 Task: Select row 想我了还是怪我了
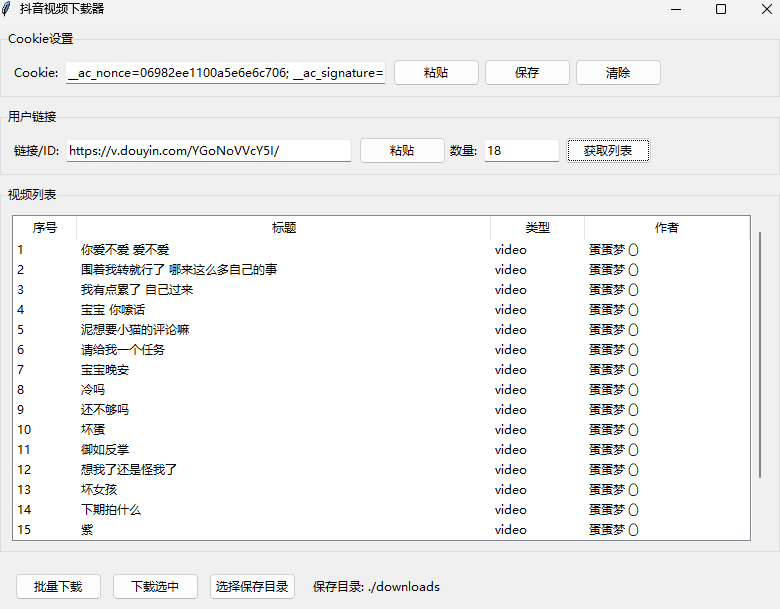pos(382,470)
